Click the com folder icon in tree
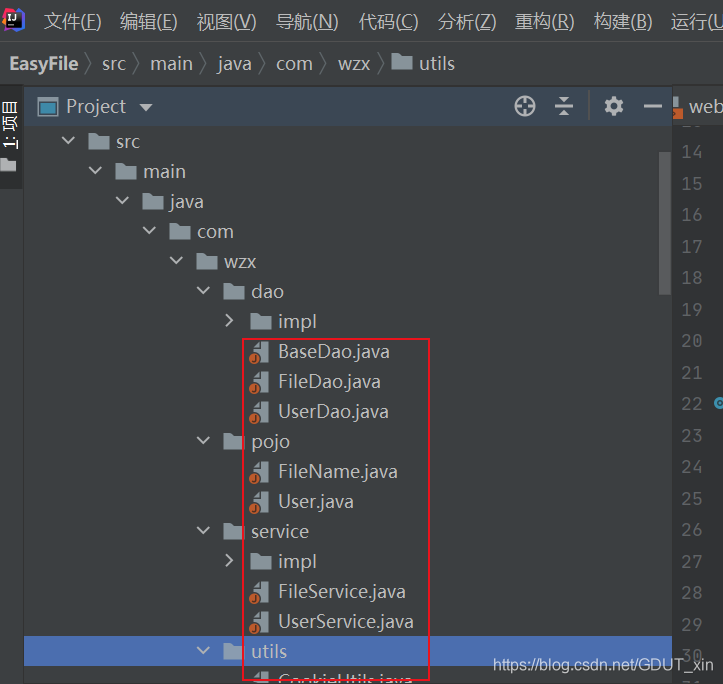 pos(180,232)
